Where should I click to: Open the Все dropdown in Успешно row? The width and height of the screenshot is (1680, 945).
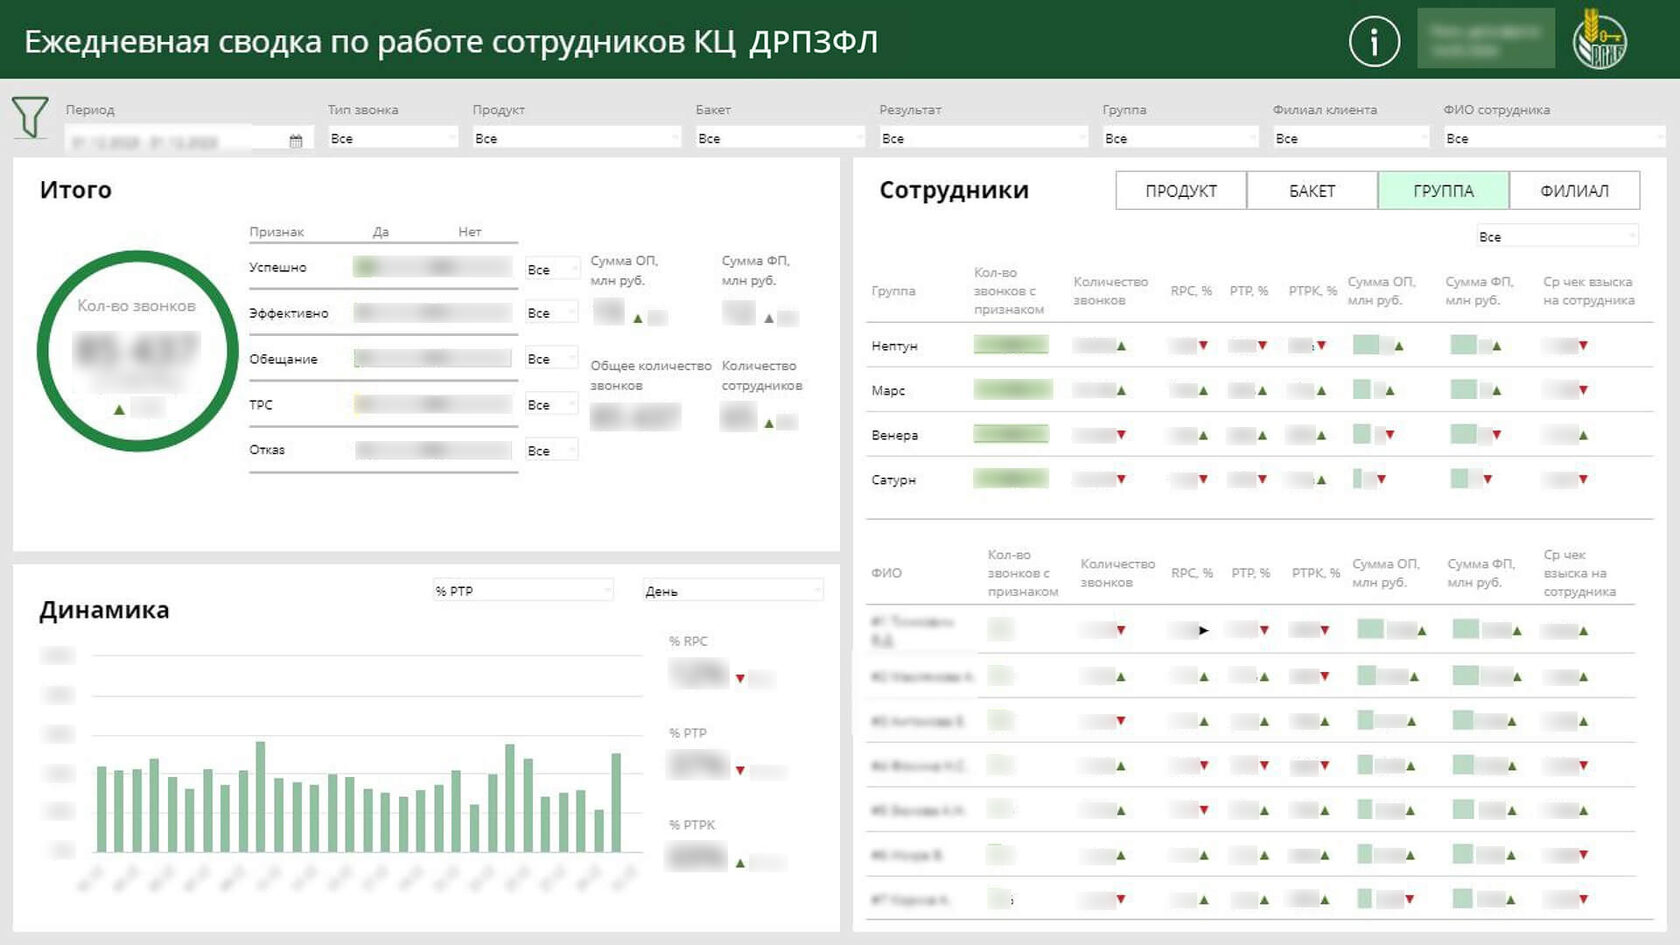coord(552,269)
